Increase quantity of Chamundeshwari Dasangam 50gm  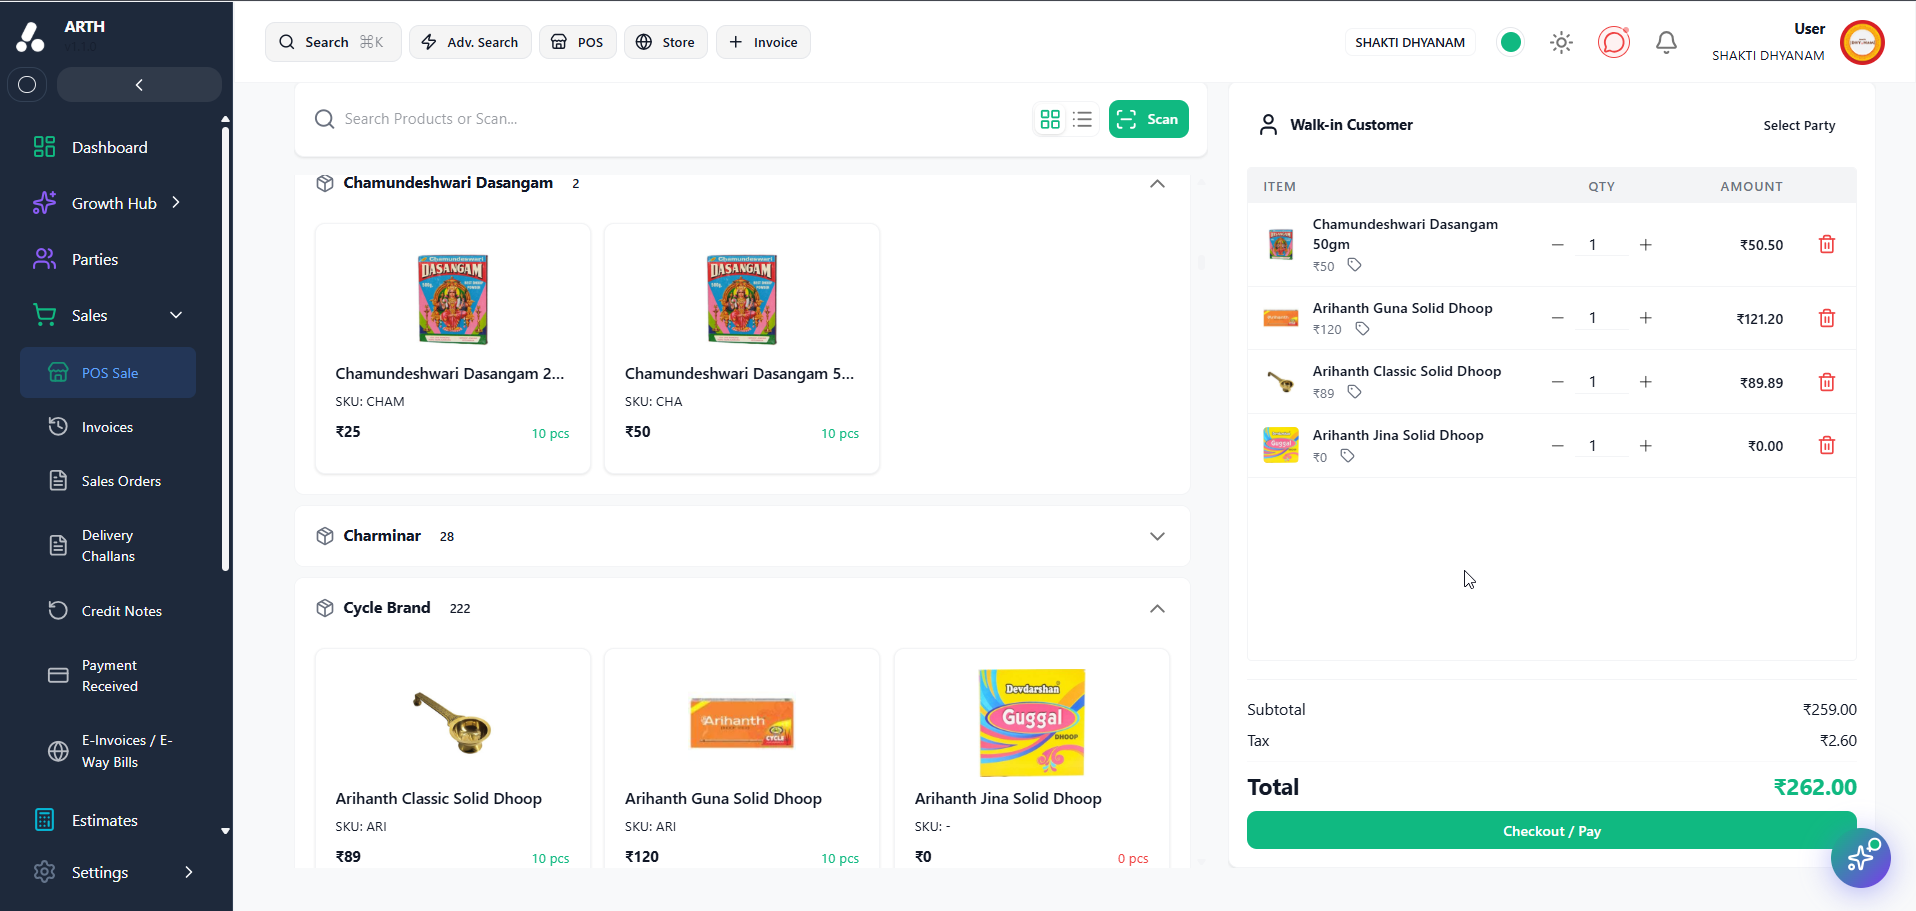[x=1645, y=245]
